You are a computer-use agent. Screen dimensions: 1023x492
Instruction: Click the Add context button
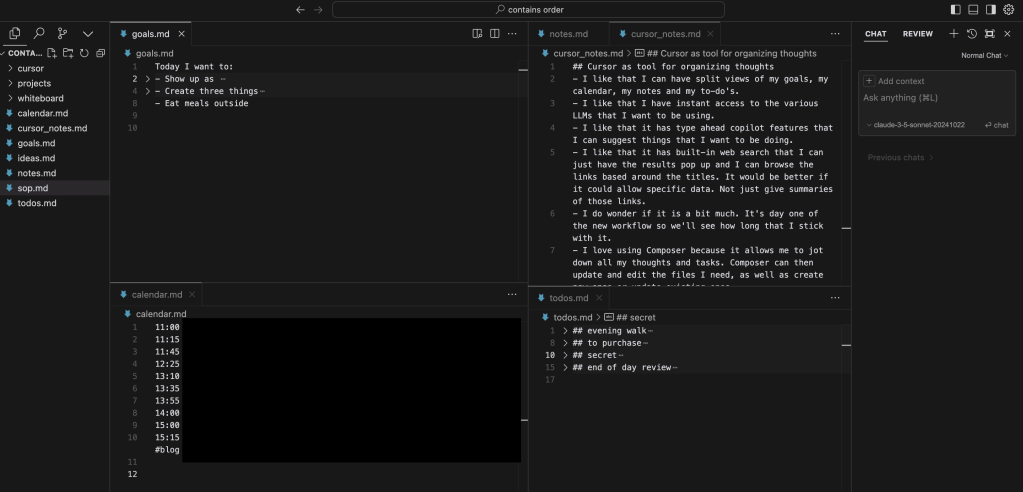[x=895, y=81]
